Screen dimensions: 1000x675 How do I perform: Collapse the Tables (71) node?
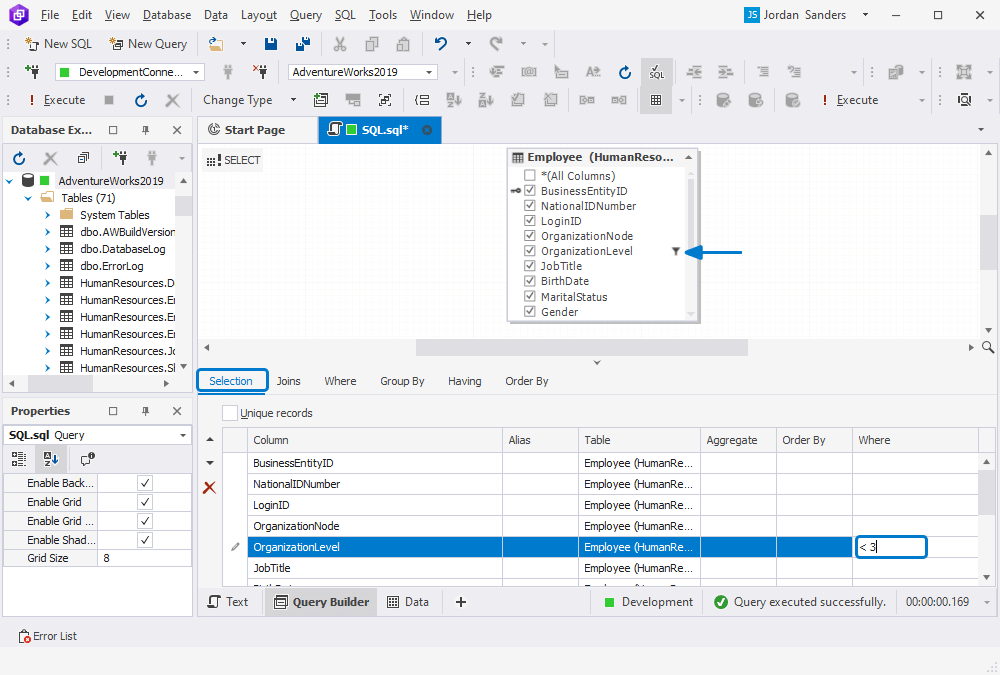pos(27,197)
